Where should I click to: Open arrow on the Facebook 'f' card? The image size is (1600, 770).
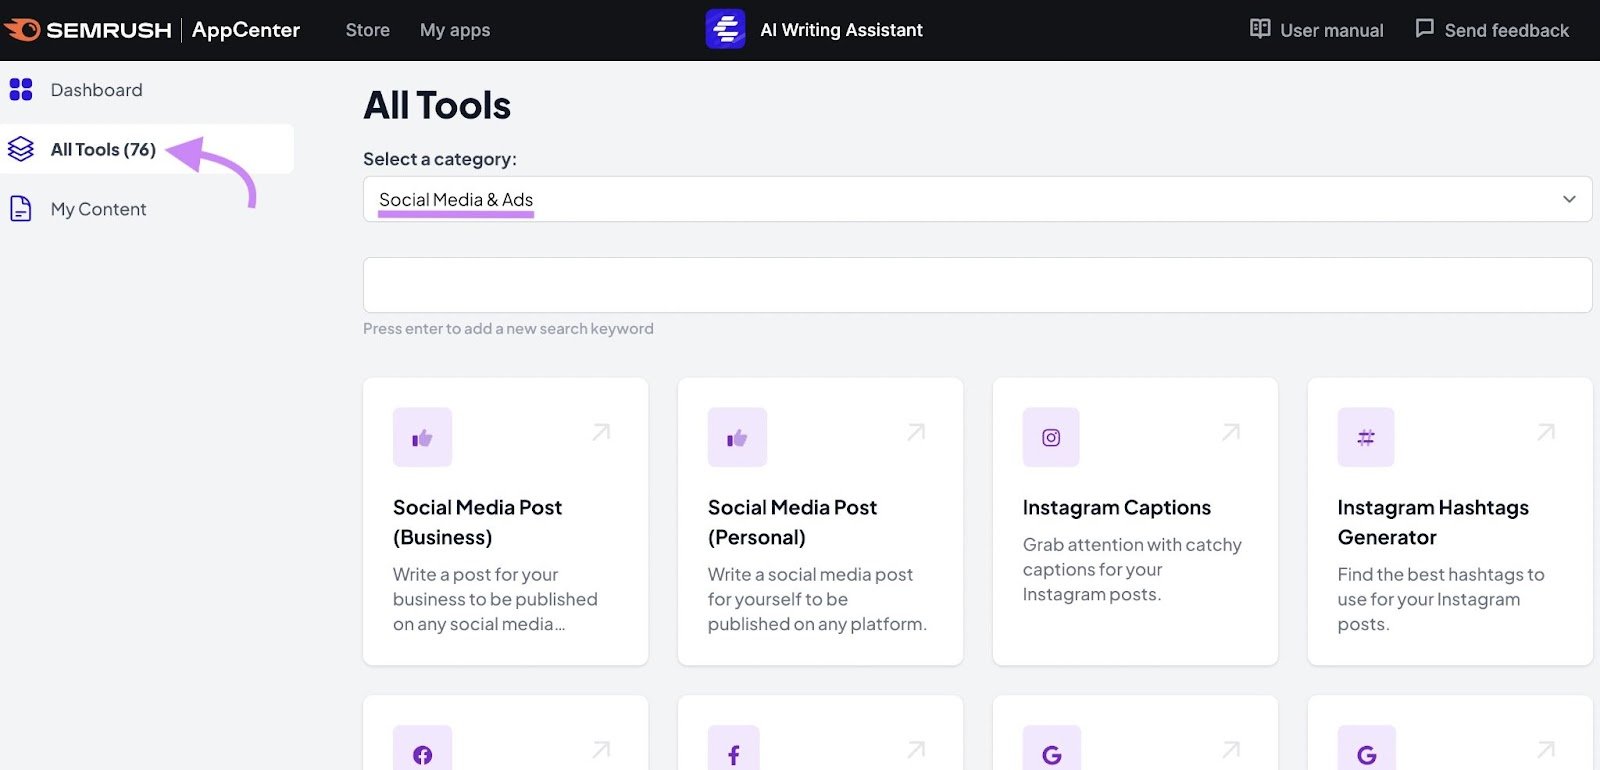[x=916, y=749]
